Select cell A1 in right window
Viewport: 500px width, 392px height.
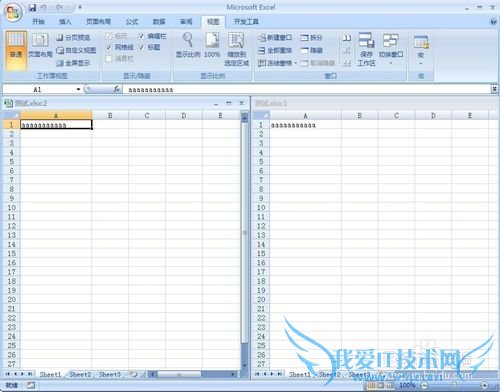[305, 125]
